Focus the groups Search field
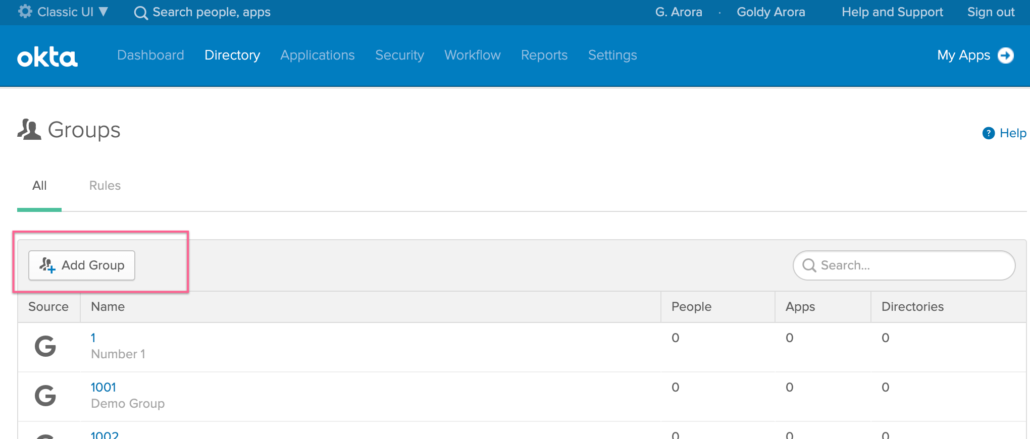 point(904,266)
